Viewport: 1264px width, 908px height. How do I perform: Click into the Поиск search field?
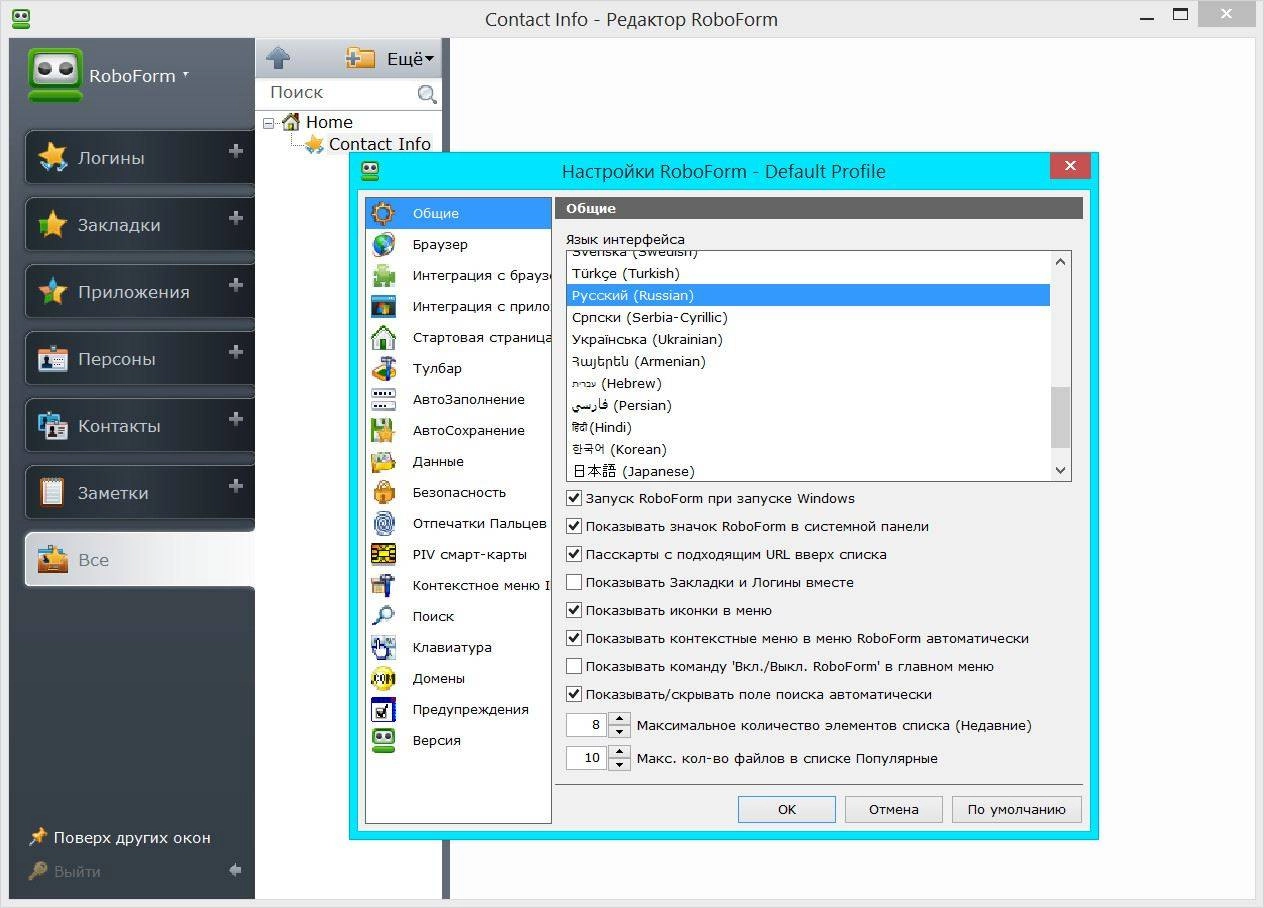coord(340,93)
